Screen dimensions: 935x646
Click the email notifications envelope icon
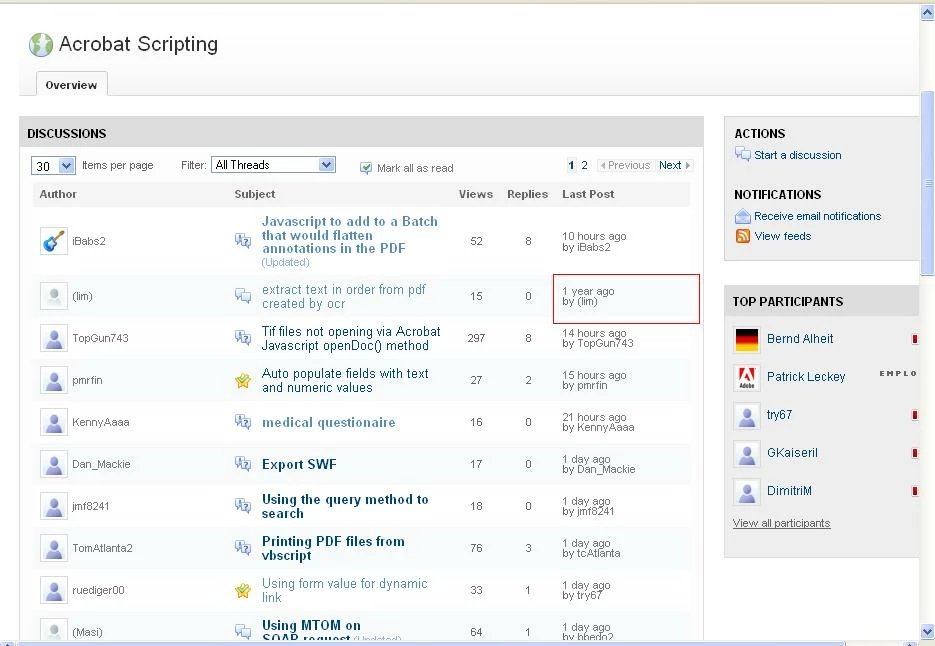click(x=742, y=216)
